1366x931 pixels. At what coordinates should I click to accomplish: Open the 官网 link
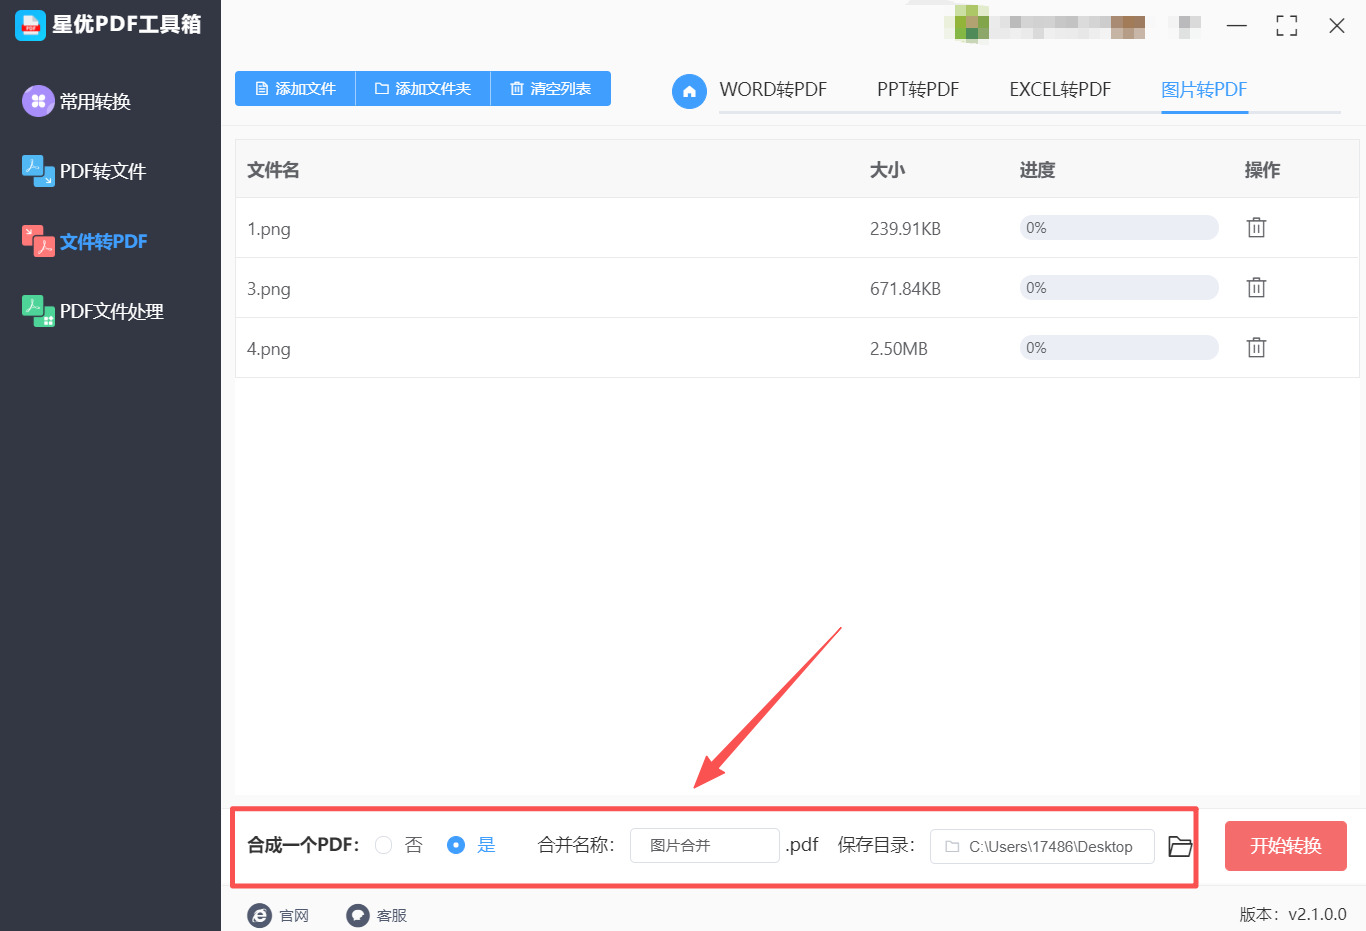(278, 915)
